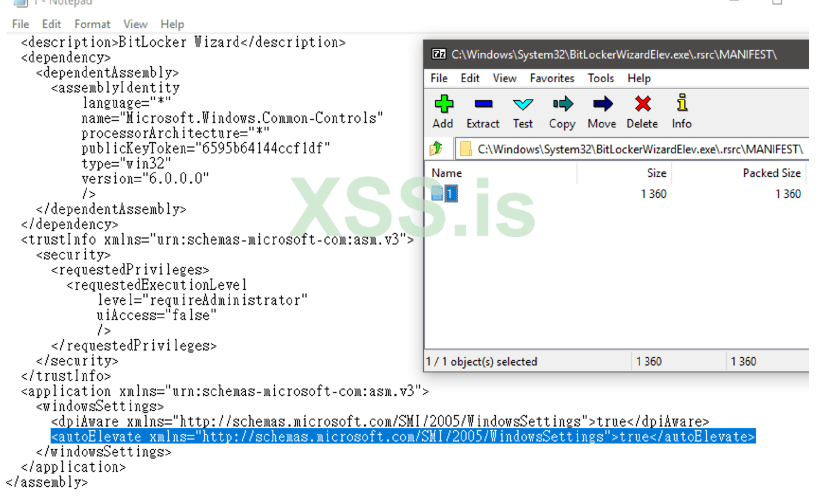Screen dimensions: 824x503
Task: Select file icon of resource 1
Action: point(437,193)
